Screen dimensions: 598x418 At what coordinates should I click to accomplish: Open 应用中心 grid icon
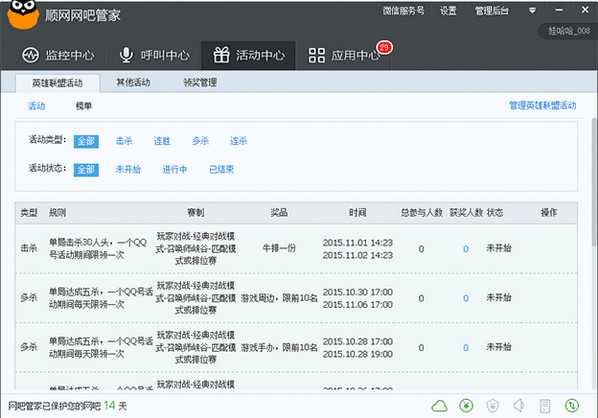click(317, 55)
